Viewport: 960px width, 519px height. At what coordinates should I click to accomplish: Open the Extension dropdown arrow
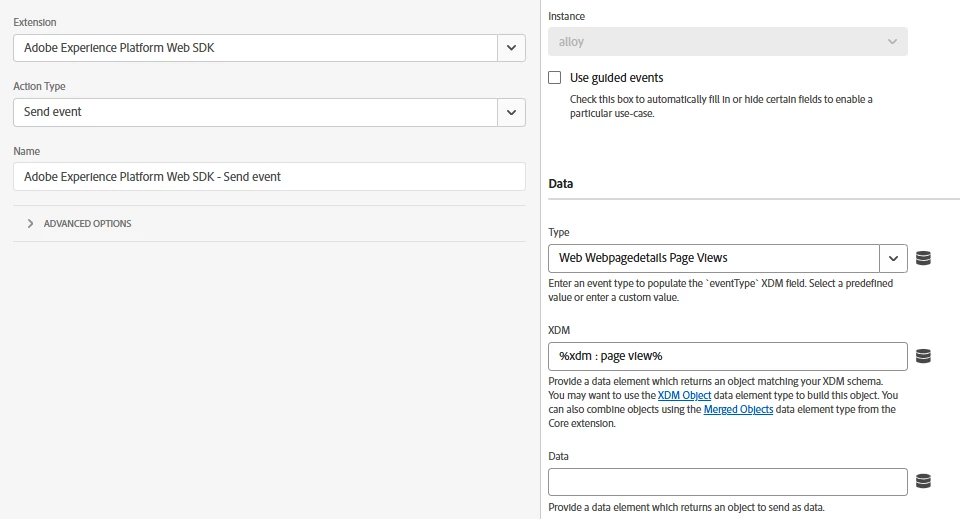coord(511,48)
